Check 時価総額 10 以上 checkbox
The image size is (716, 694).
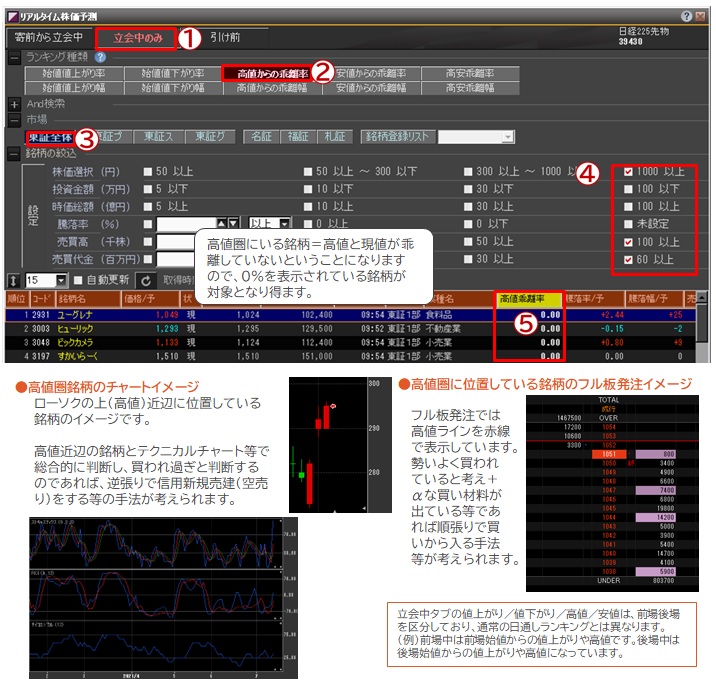[308, 207]
